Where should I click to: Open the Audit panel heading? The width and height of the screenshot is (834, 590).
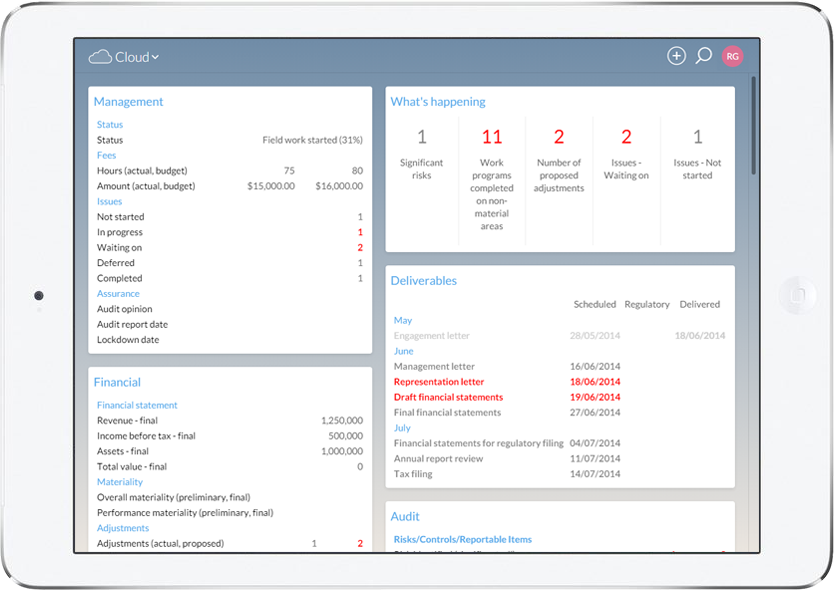coord(405,516)
